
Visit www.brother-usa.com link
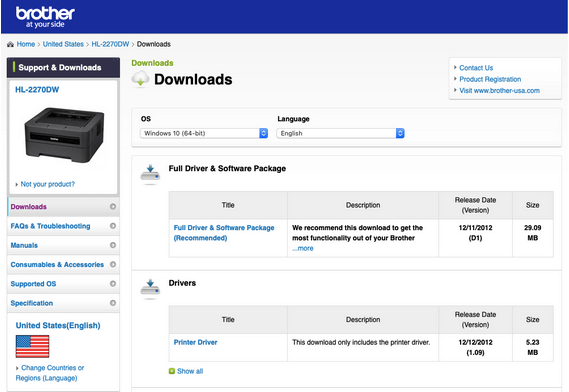[x=500, y=90]
